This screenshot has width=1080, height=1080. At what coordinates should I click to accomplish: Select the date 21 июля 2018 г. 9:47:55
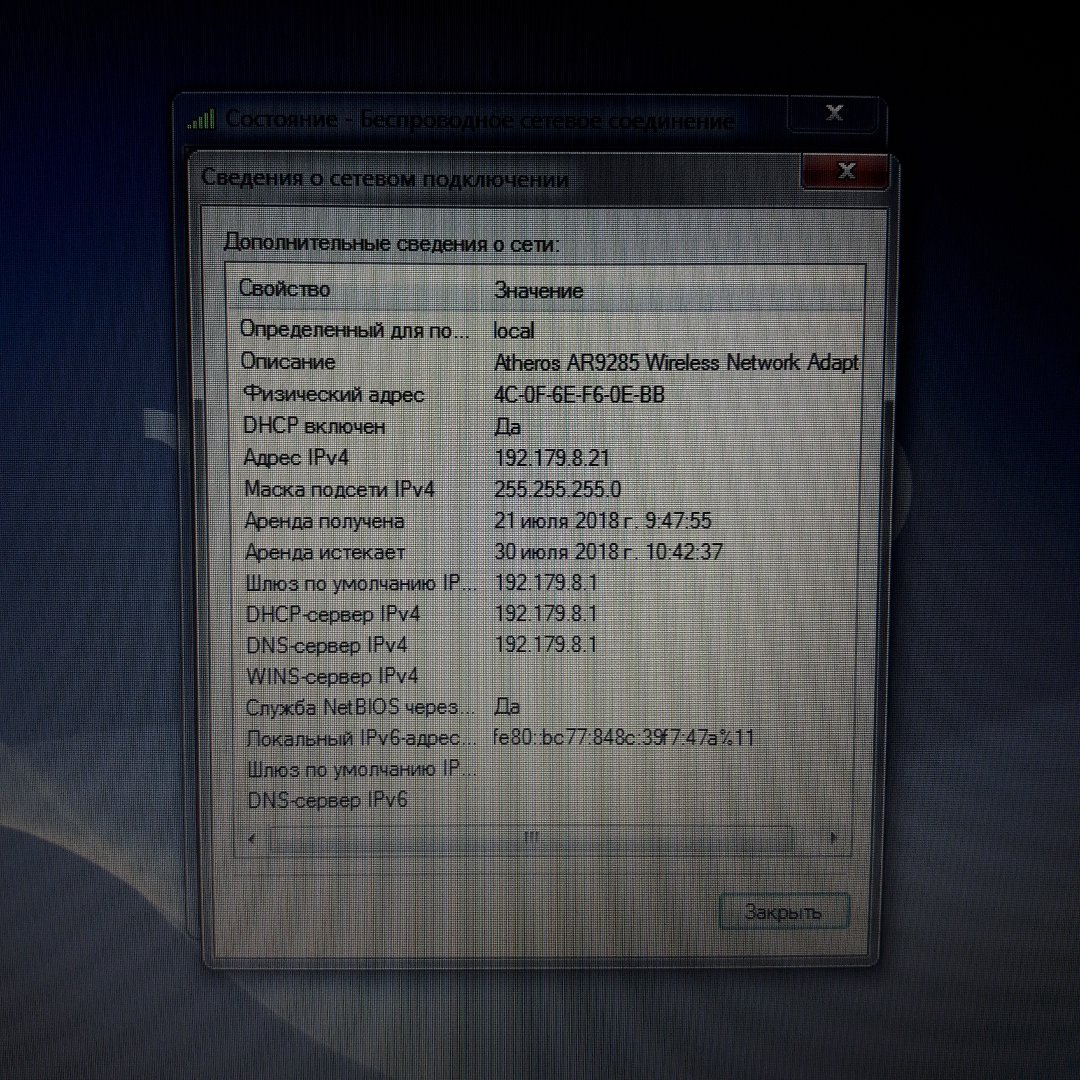(603, 521)
